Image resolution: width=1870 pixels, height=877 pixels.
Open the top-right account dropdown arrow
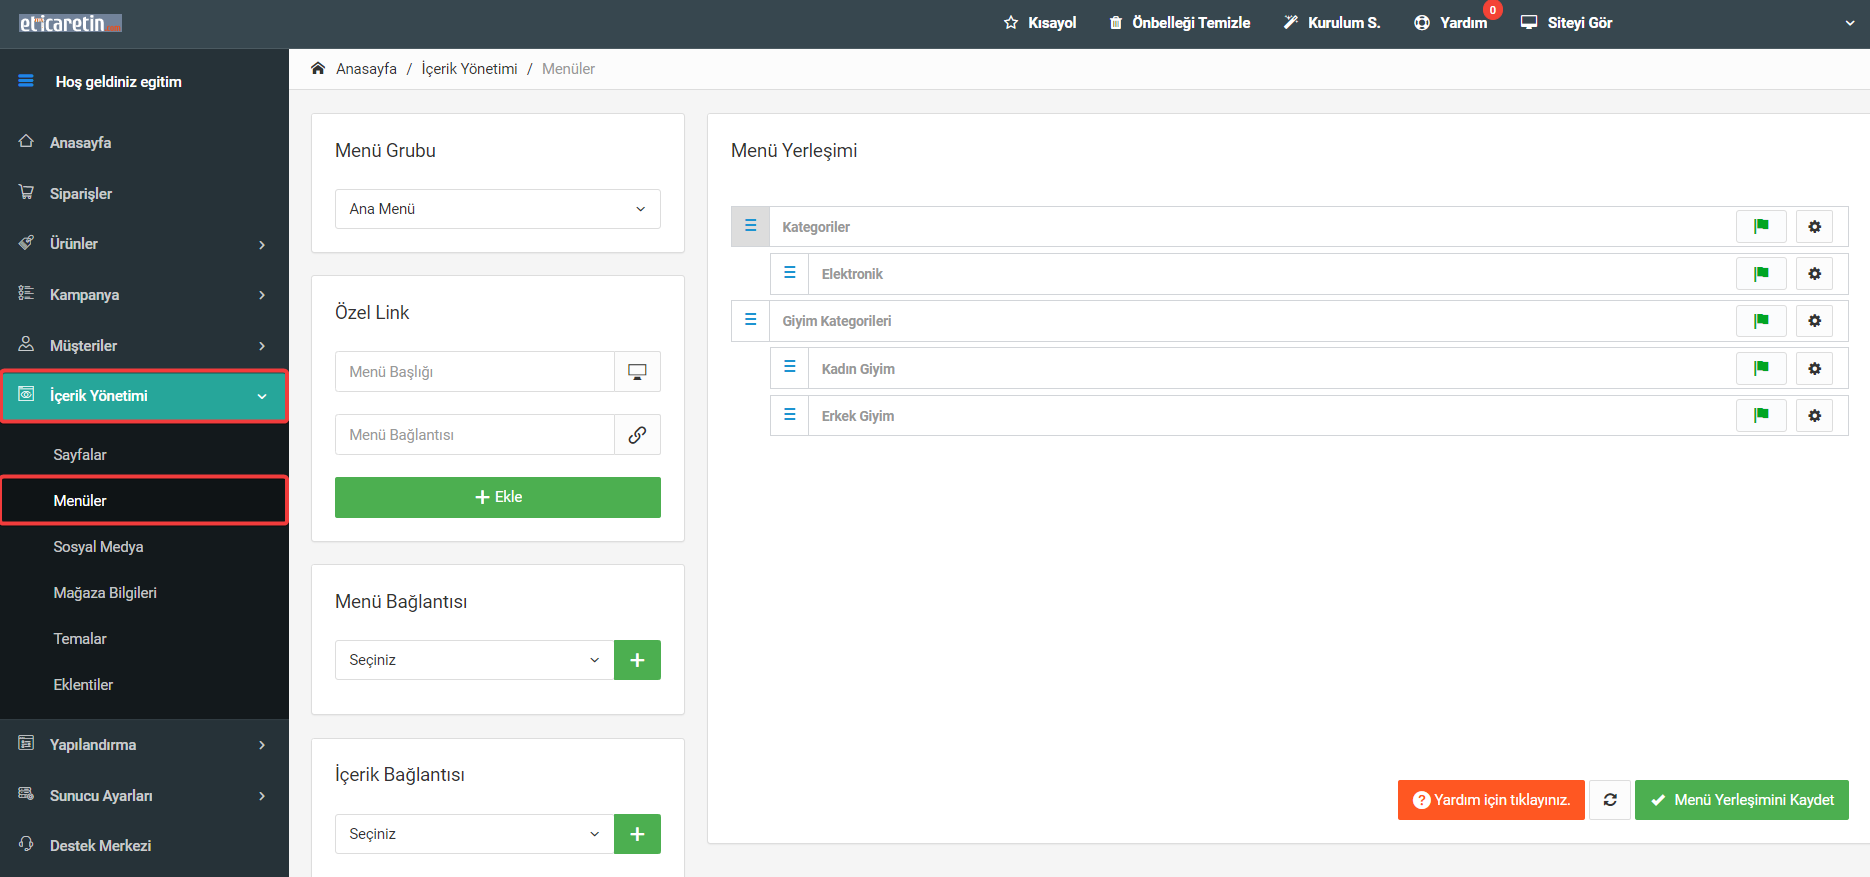click(x=1850, y=23)
